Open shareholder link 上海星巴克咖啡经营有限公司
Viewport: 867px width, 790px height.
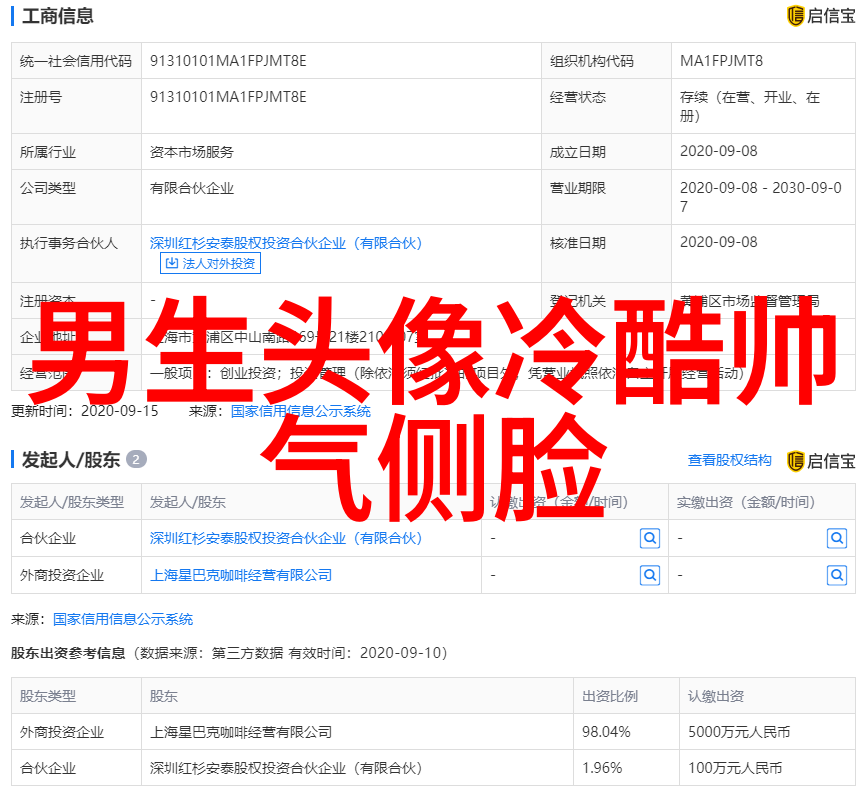pos(241,575)
